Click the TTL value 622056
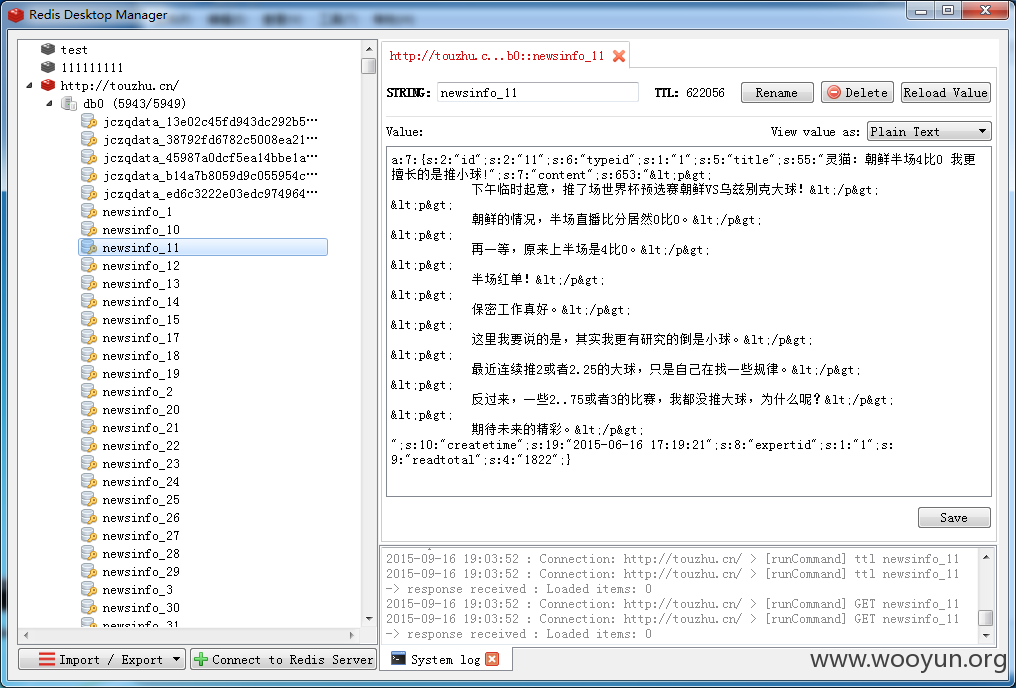Screen dimensions: 1016x688 click(705, 93)
